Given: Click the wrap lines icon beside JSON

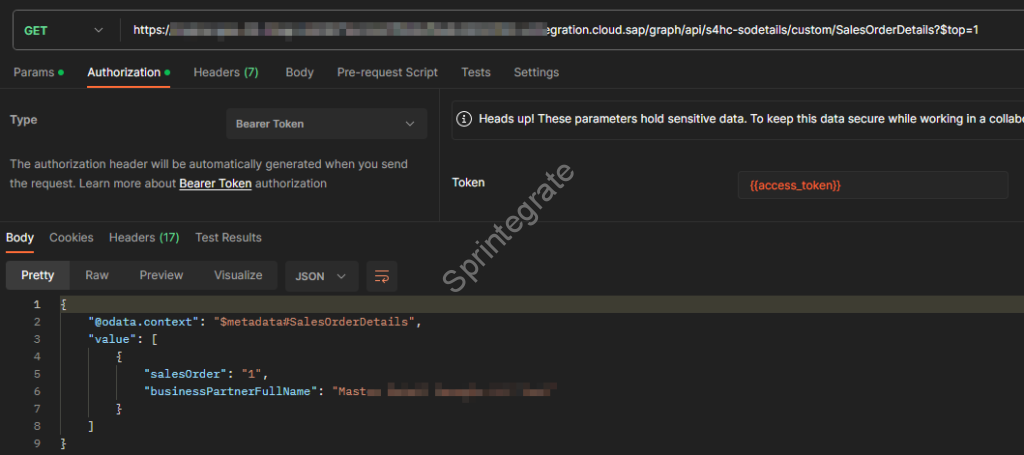Looking at the screenshot, I should [381, 276].
